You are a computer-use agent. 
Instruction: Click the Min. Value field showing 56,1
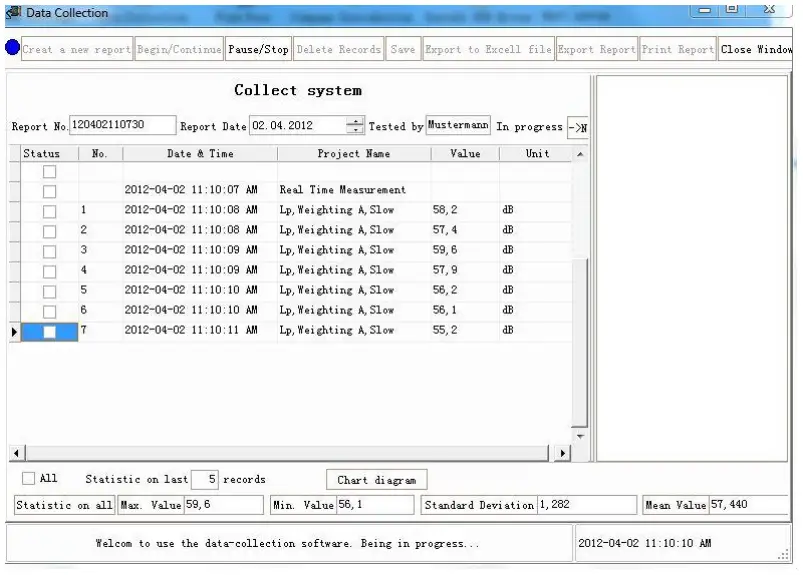click(375, 505)
